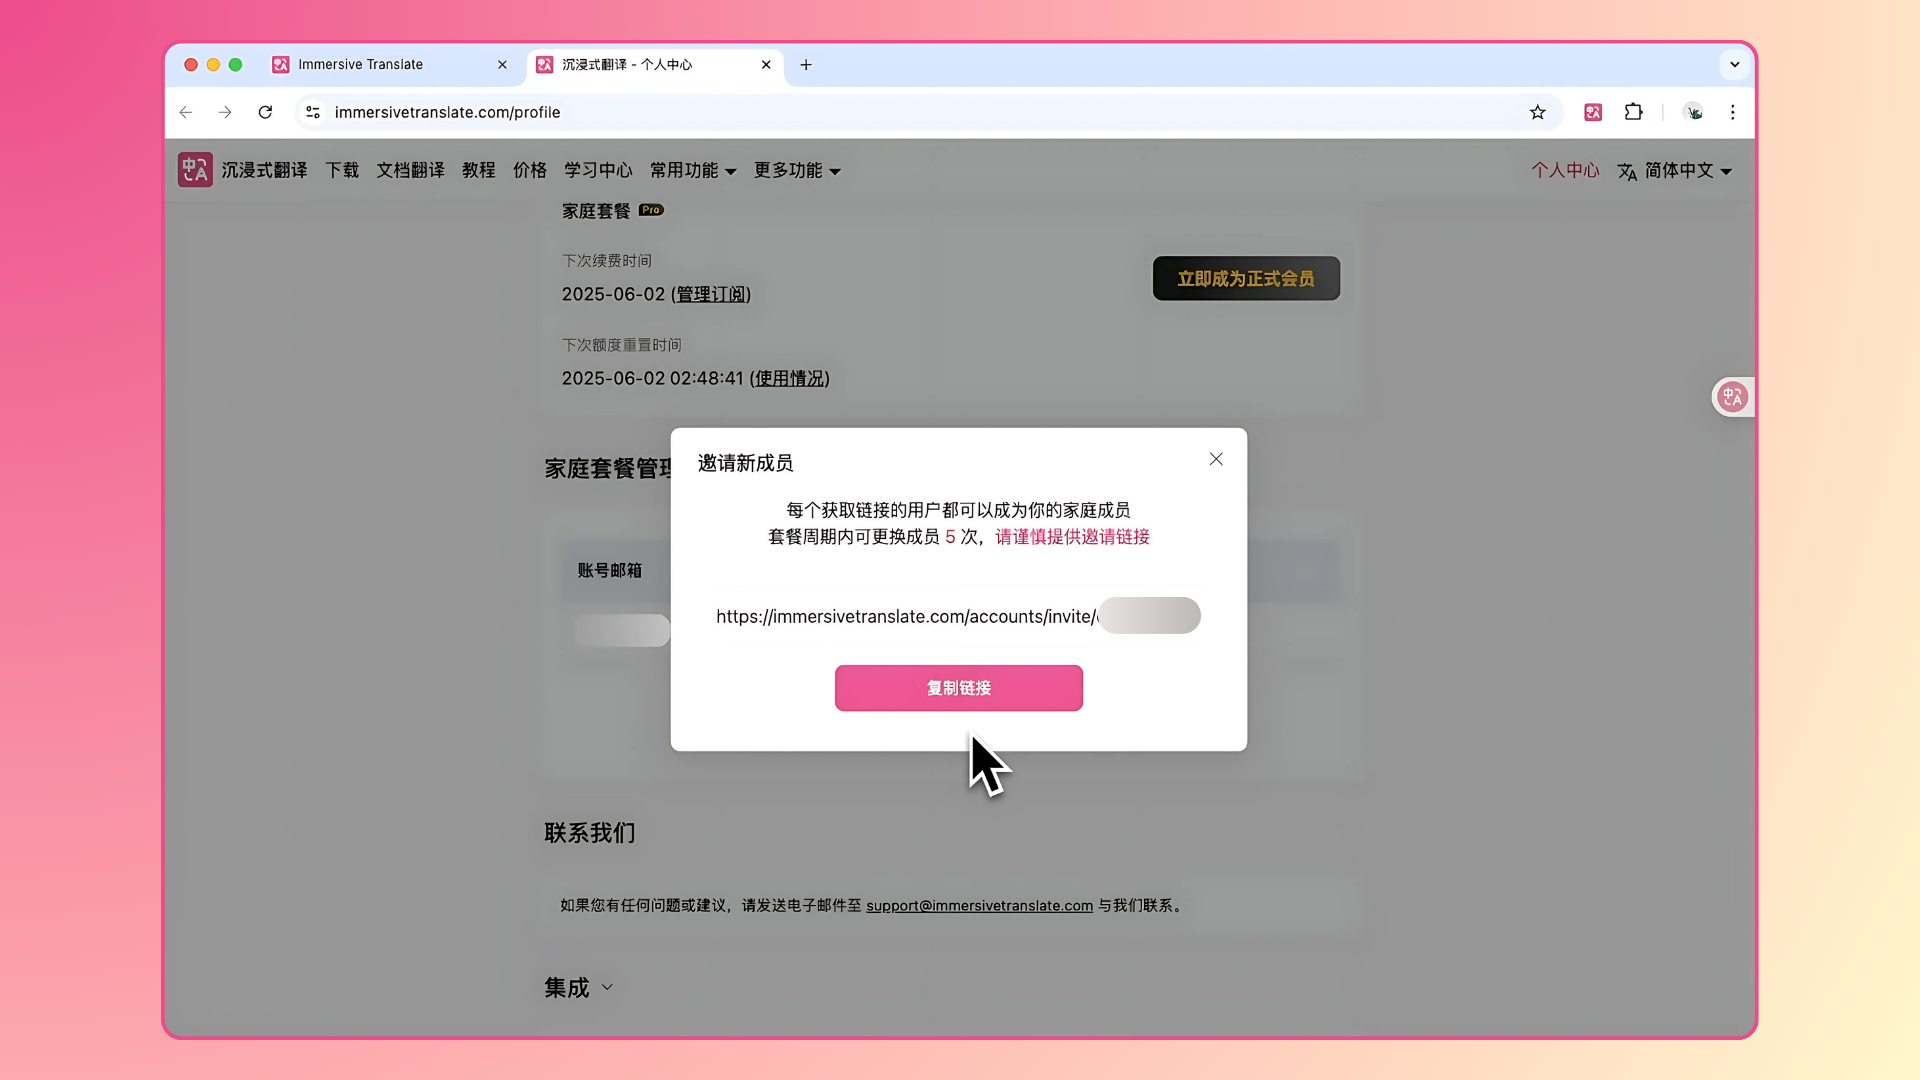1920x1080 pixels.
Task: Expand the 更多功能 dropdown
Action: [x=797, y=171]
